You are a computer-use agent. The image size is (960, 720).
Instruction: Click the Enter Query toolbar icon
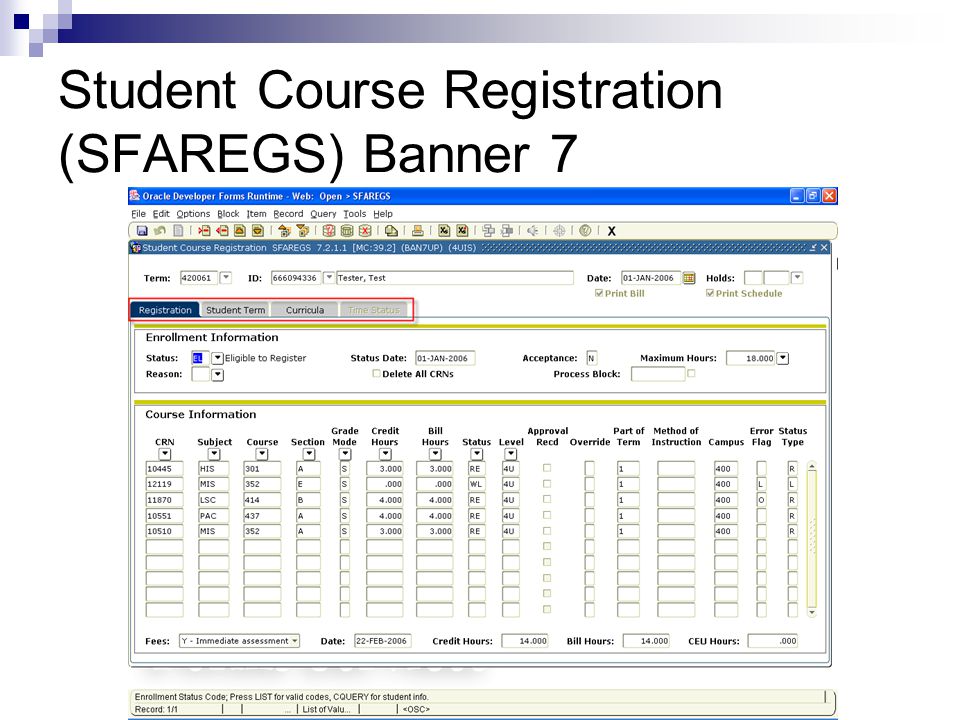[x=329, y=231]
